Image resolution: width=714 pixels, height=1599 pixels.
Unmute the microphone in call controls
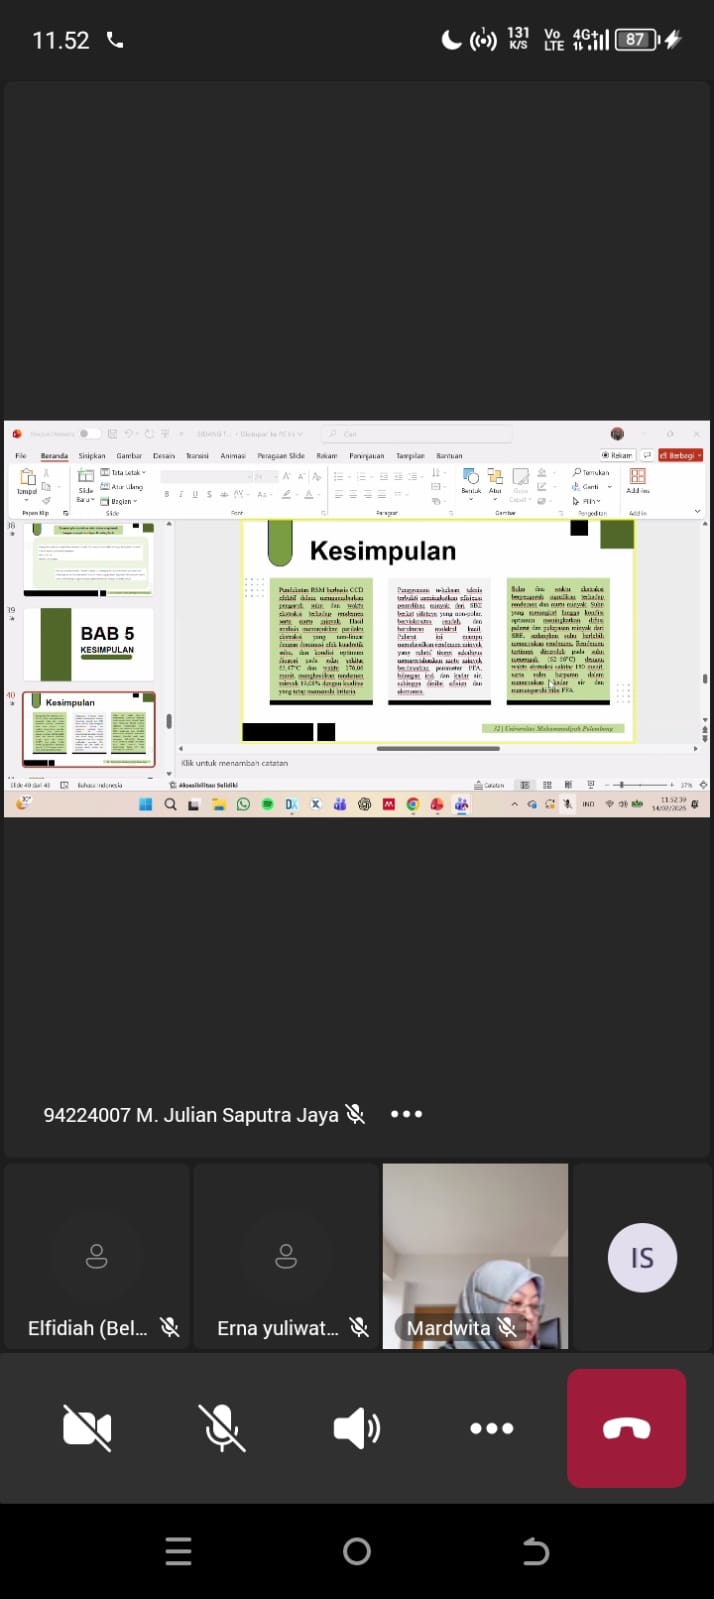tap(221, 1427)
